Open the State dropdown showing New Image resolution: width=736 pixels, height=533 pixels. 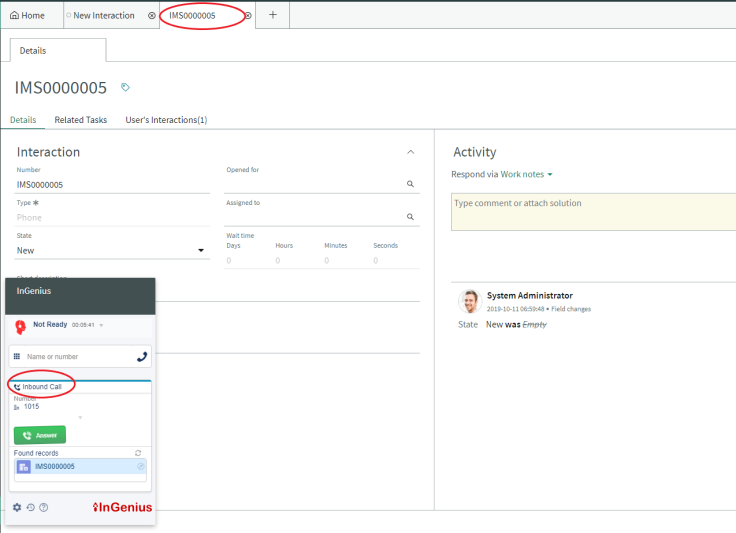[113, 251]
